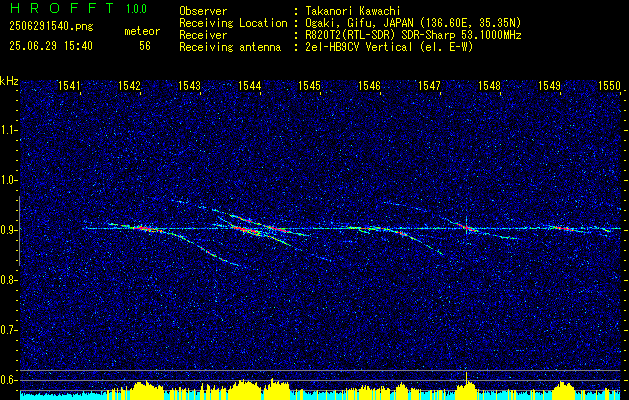Click the HROFFT title text
Viewport: 629px width, 400px height.
pos(62,8)
